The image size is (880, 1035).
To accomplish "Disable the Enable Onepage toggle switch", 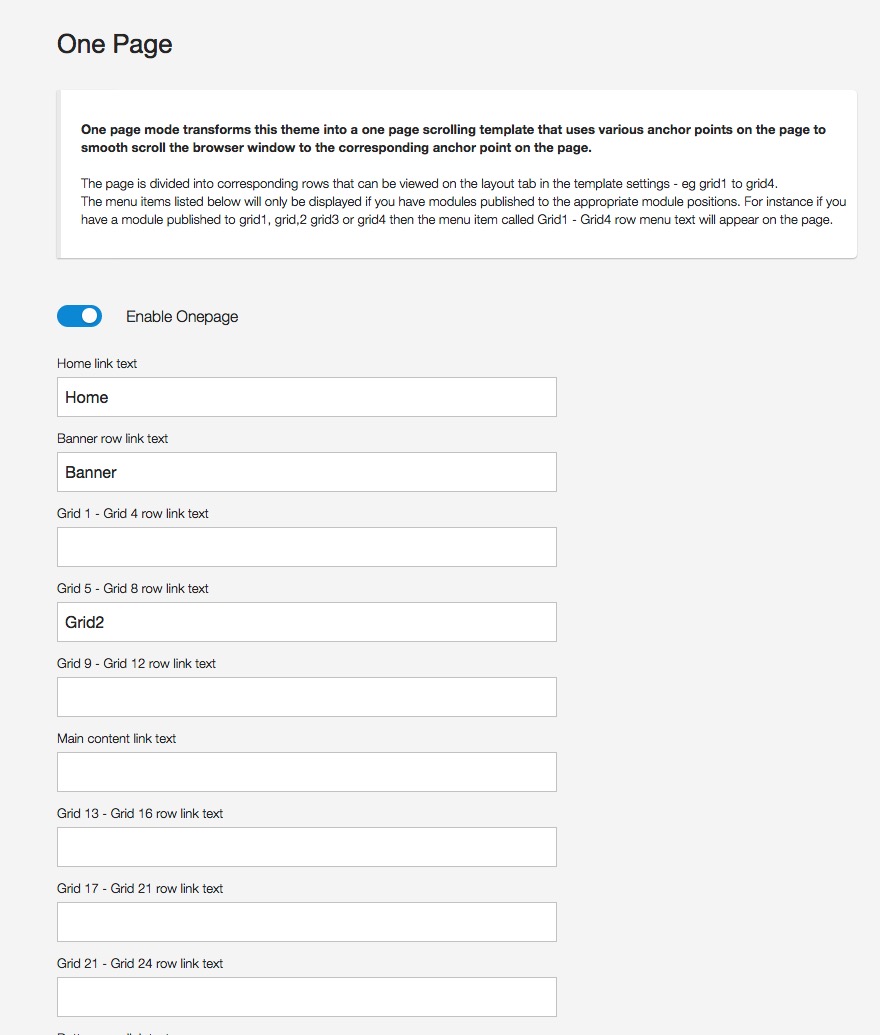I will [79, 316].
